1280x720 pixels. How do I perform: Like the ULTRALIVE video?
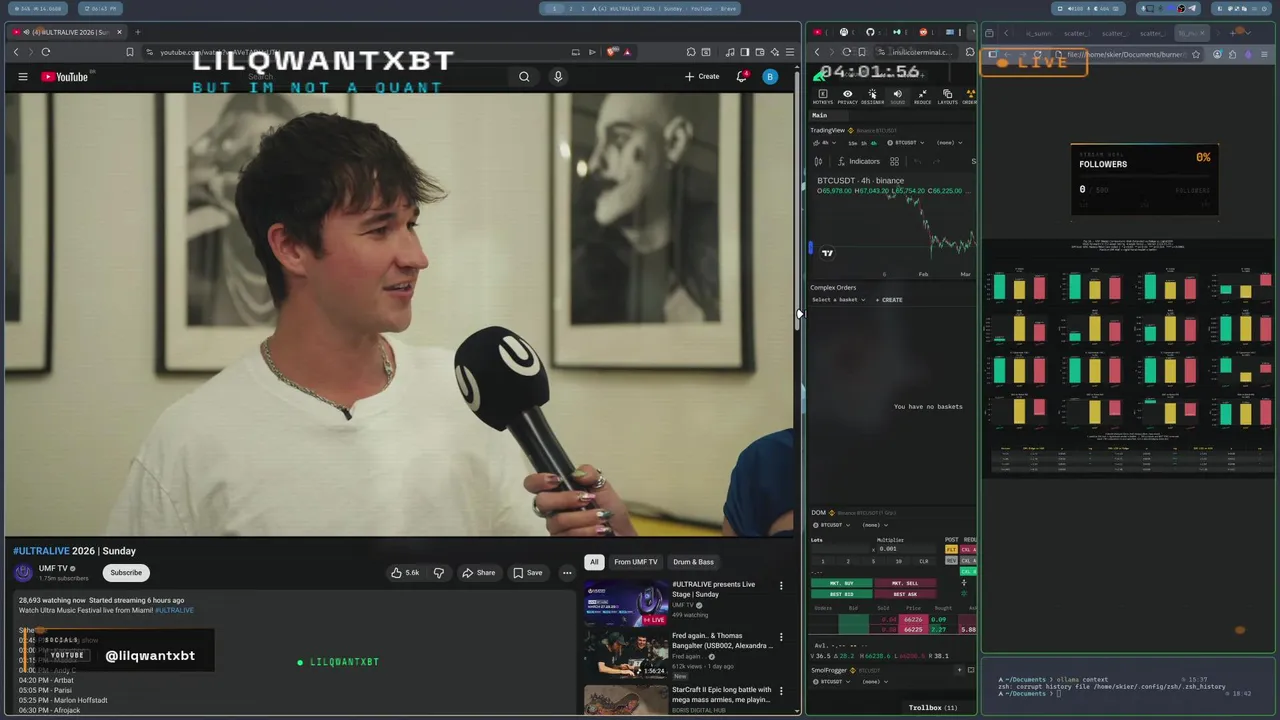[405, 573]
